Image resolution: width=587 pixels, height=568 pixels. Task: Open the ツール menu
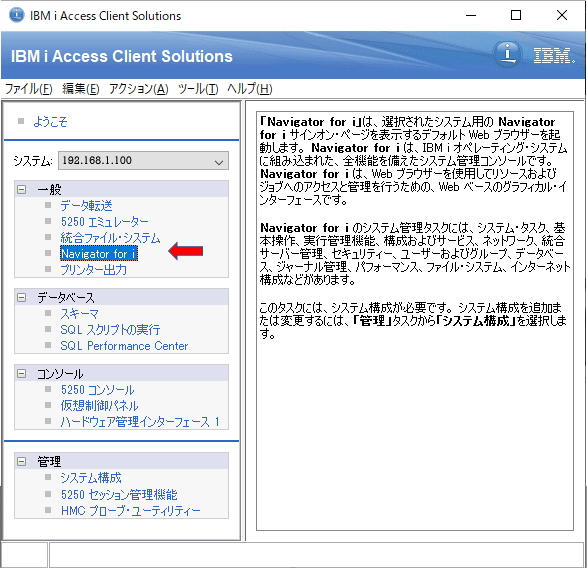coord(198,89)
